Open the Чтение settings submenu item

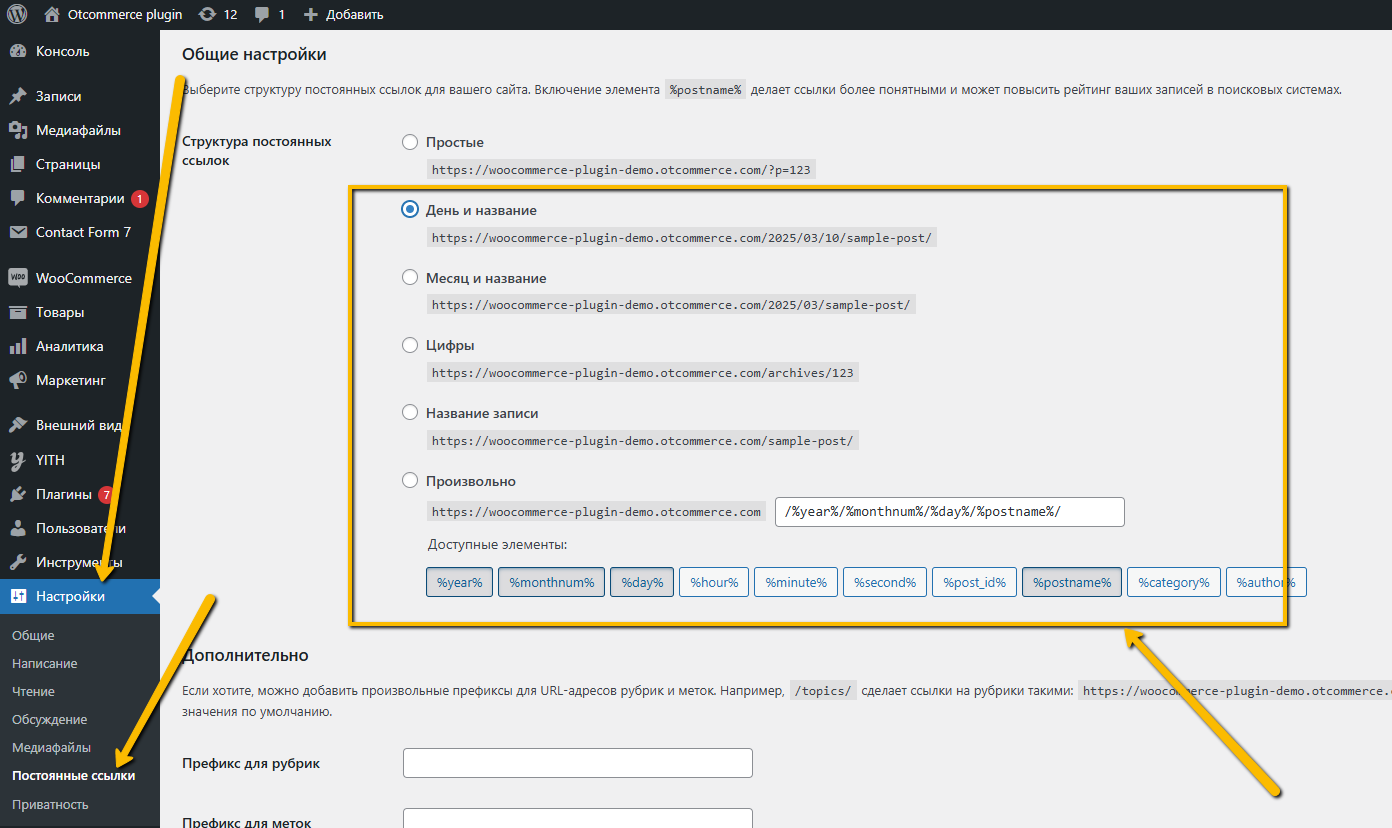pyautogui.click(x=33, y=692)
